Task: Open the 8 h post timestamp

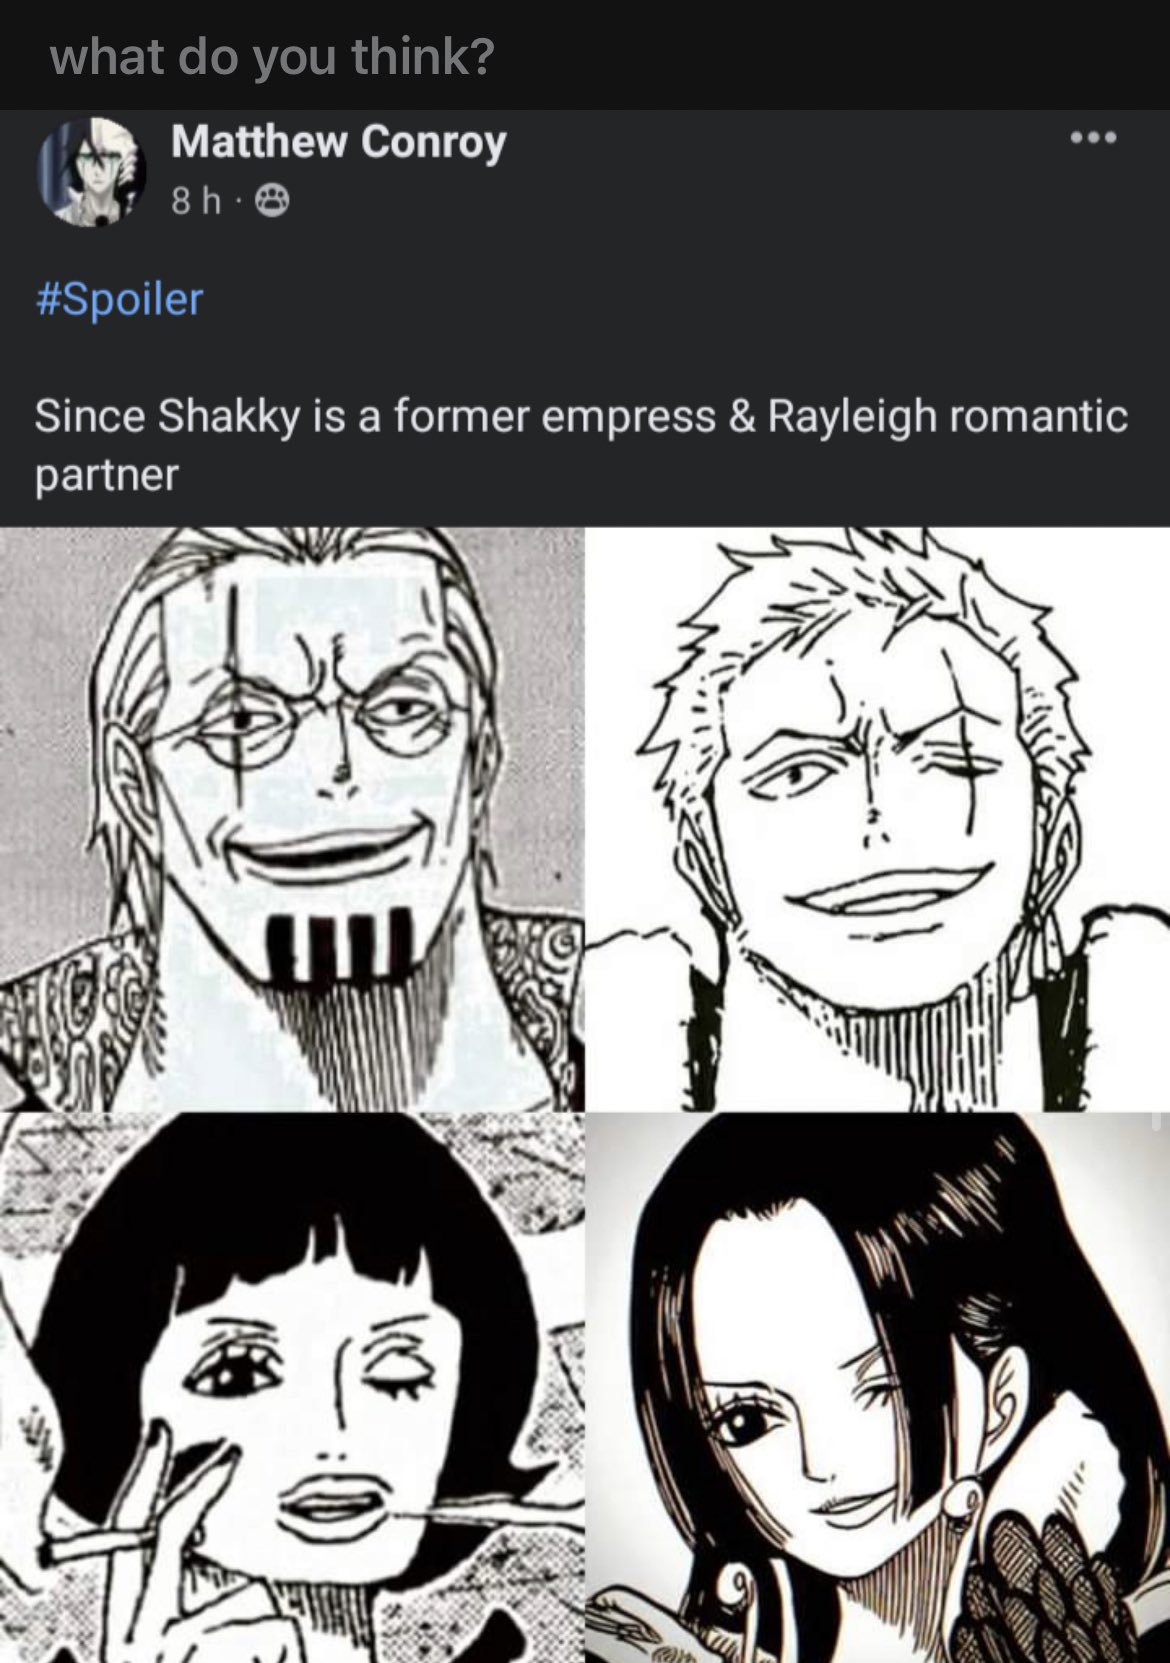Action: click(195, 203)
